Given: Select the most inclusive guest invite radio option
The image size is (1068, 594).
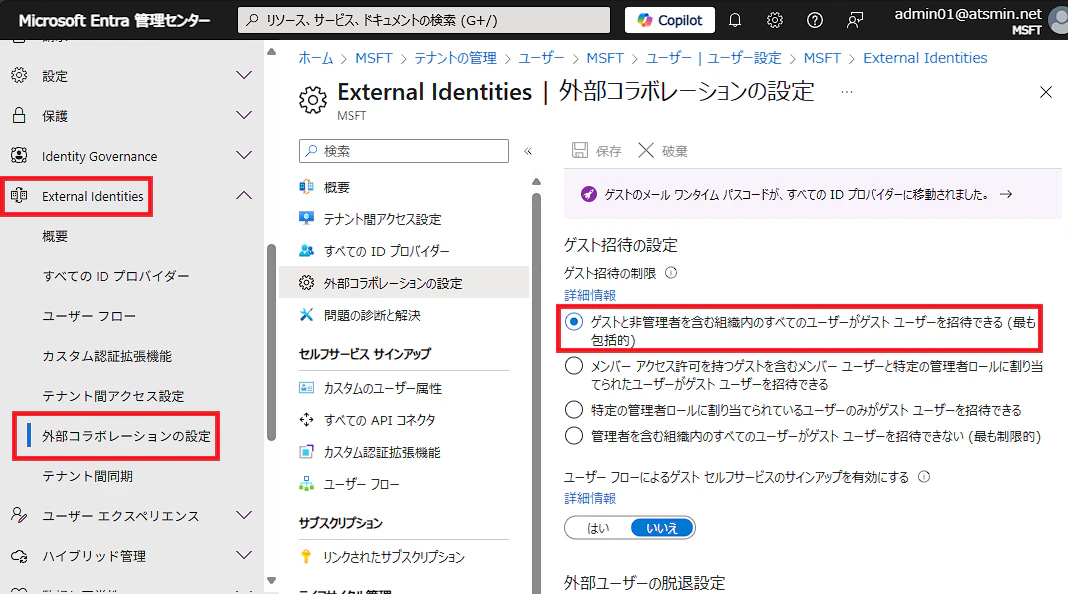Looking at the screenshot, I should (x=574, y=322).
